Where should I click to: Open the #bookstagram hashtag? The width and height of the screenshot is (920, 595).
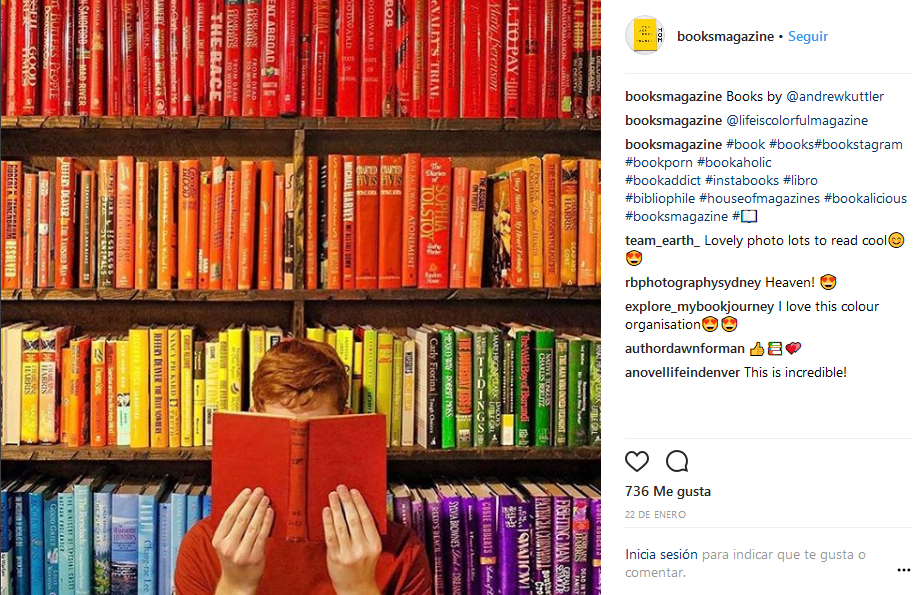tap(858, 144)
